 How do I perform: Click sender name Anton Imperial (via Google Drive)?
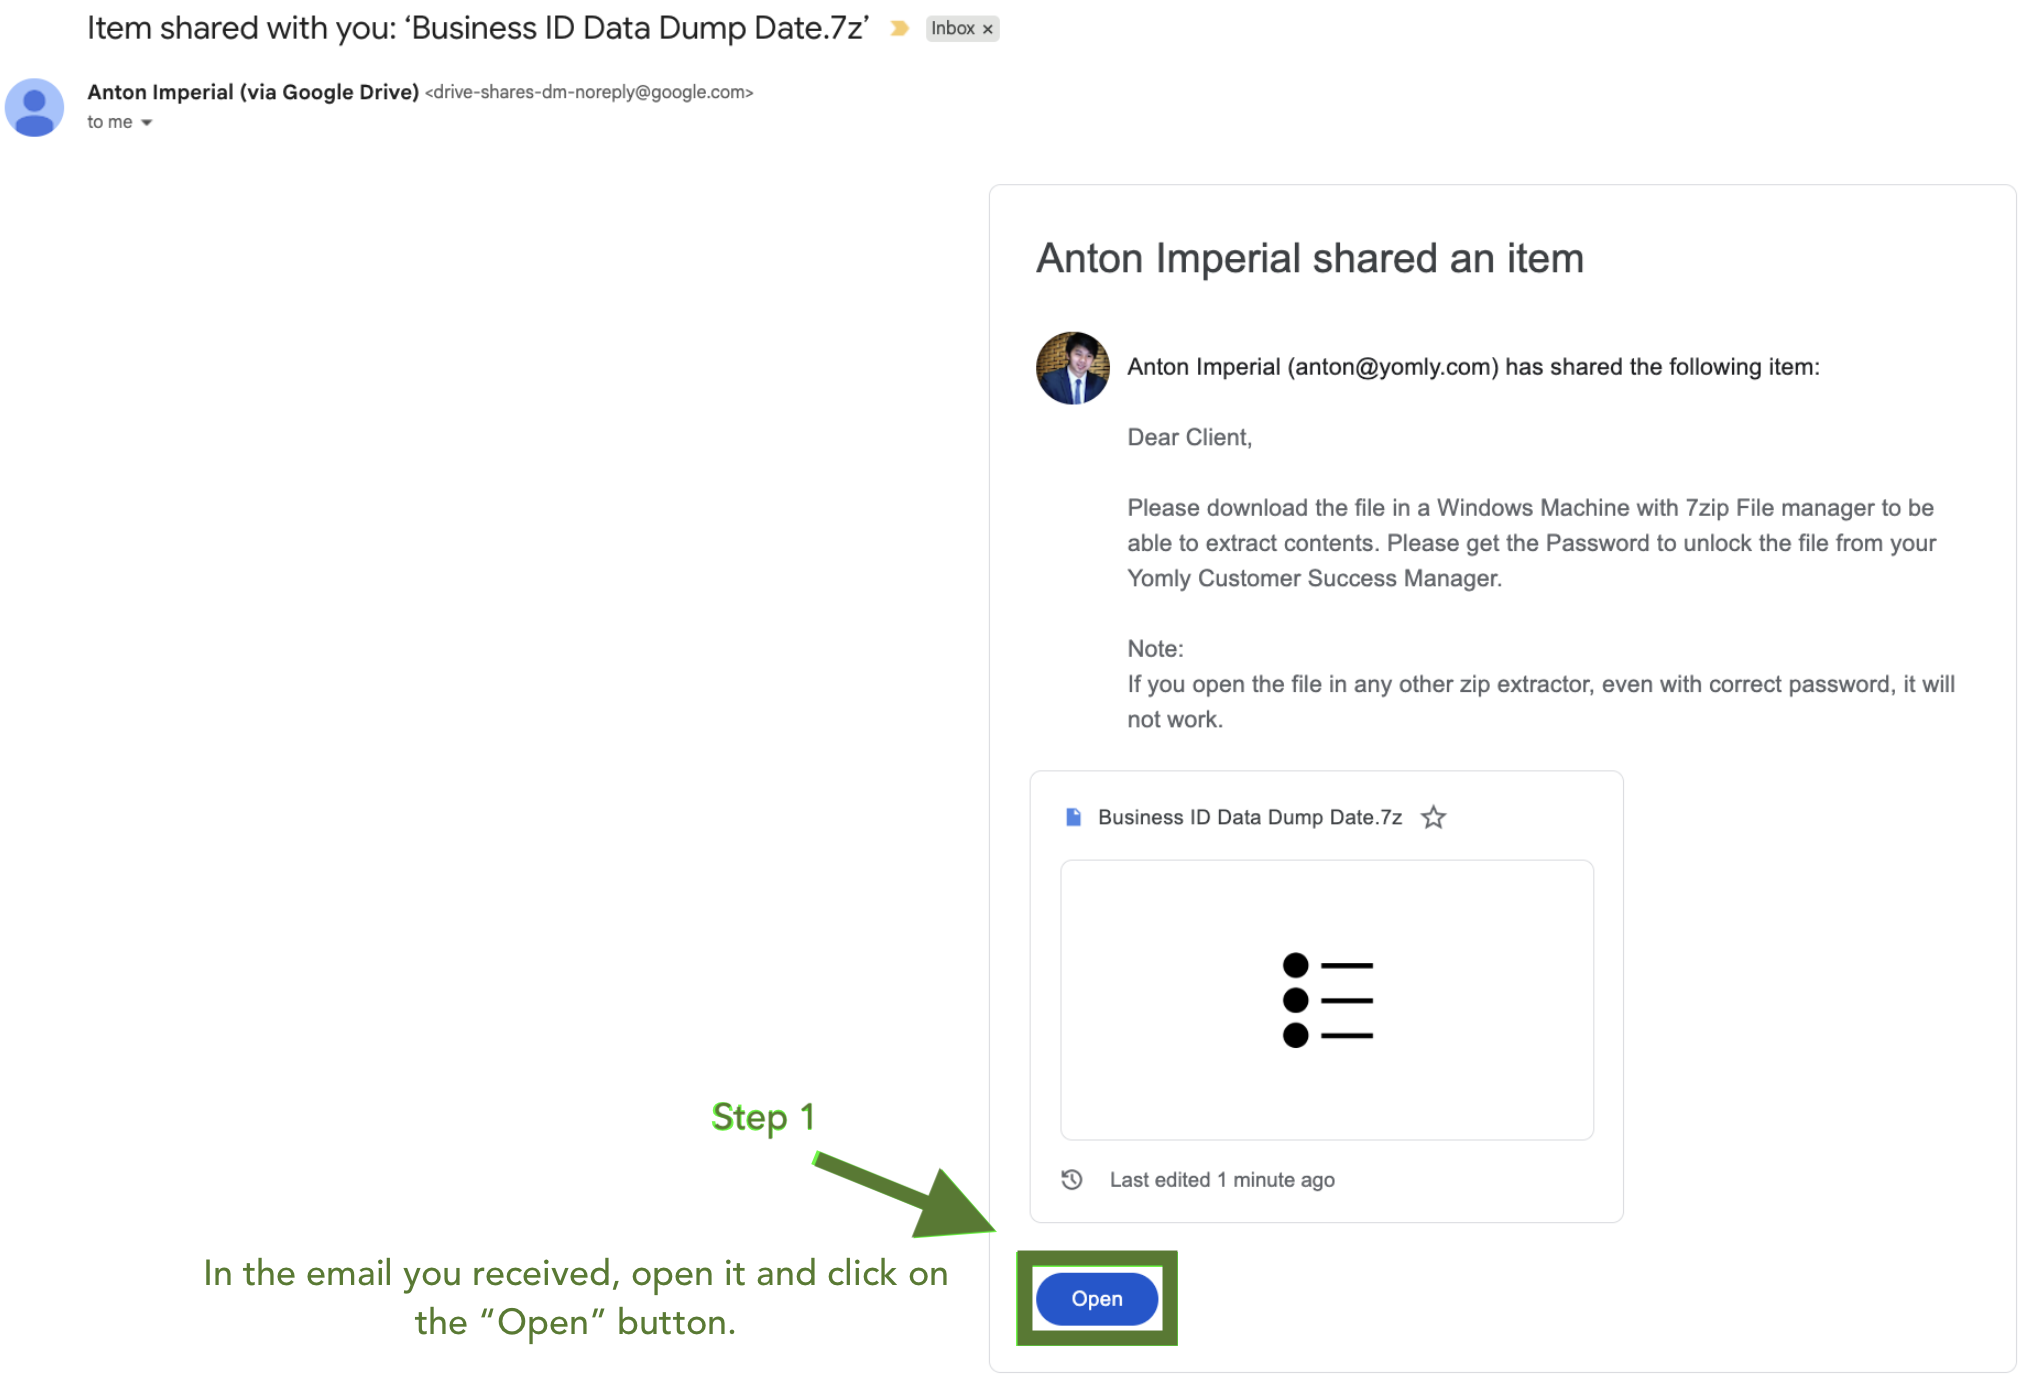click(x=252, y=92)
